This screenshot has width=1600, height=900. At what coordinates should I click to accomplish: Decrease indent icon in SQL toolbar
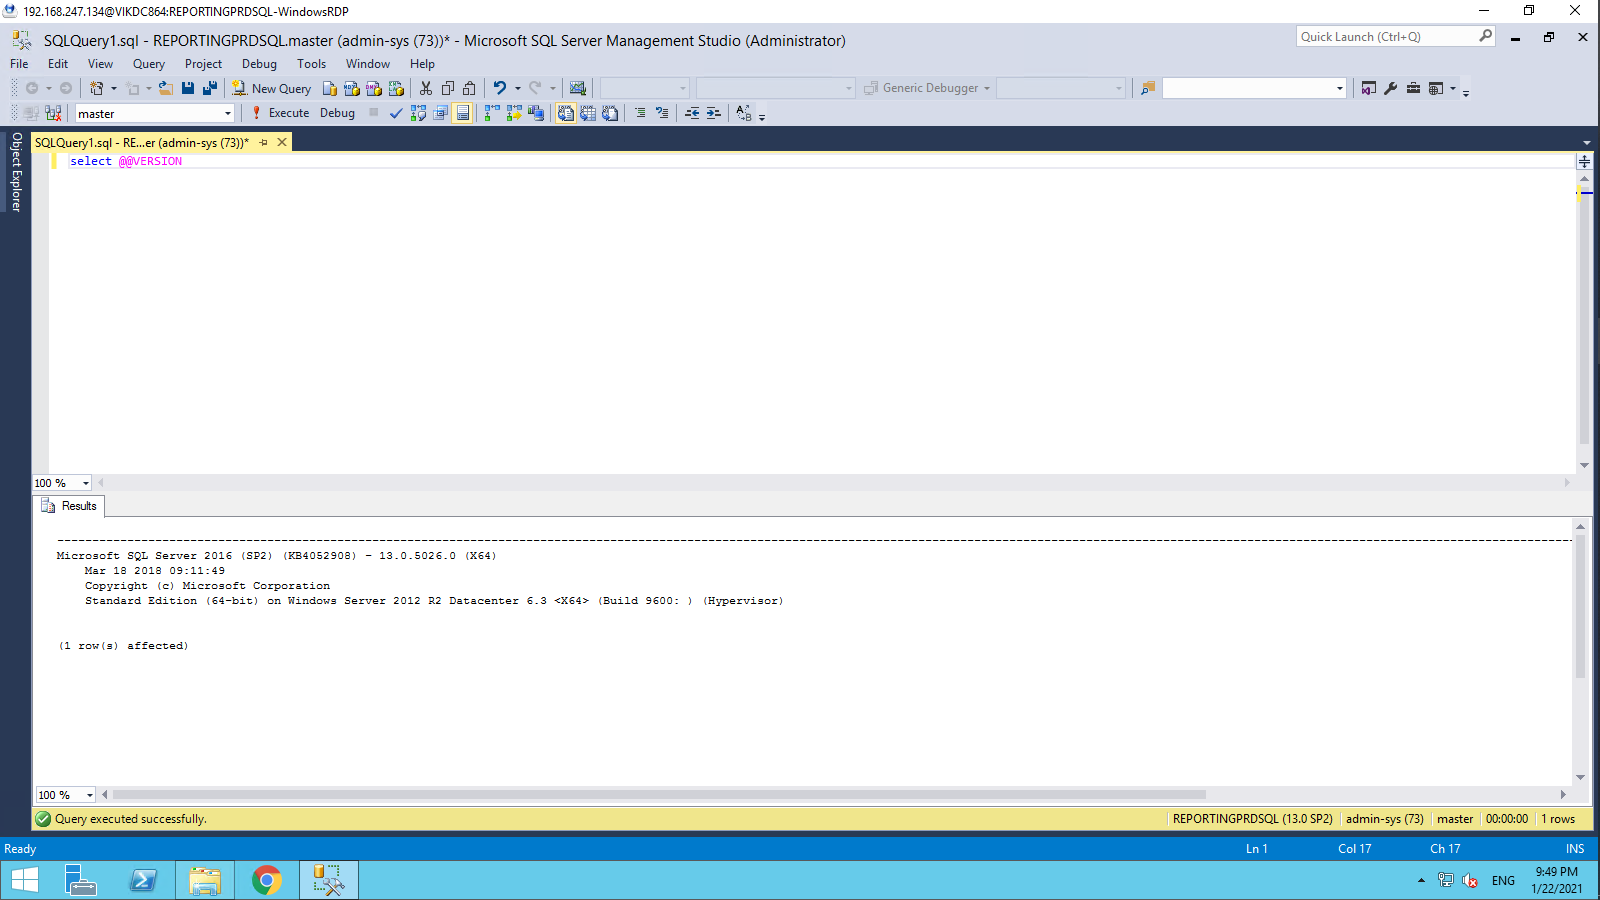[x=692, y=113]
